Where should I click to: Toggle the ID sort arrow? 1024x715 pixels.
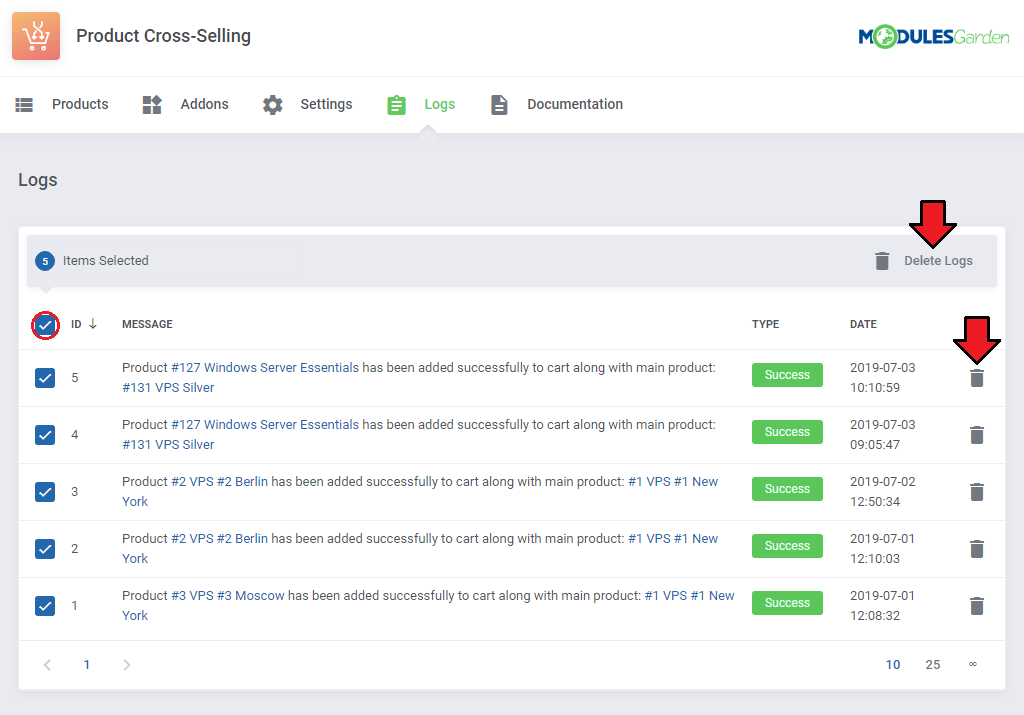[93, 324]
